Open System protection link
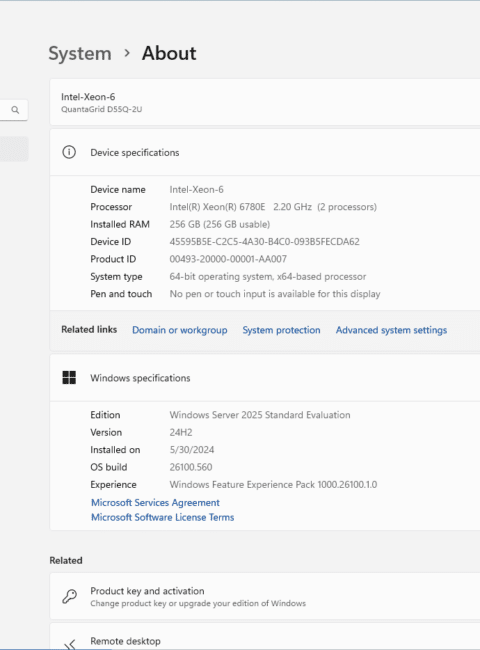This screenshot has width=480, height=650. 281,330
